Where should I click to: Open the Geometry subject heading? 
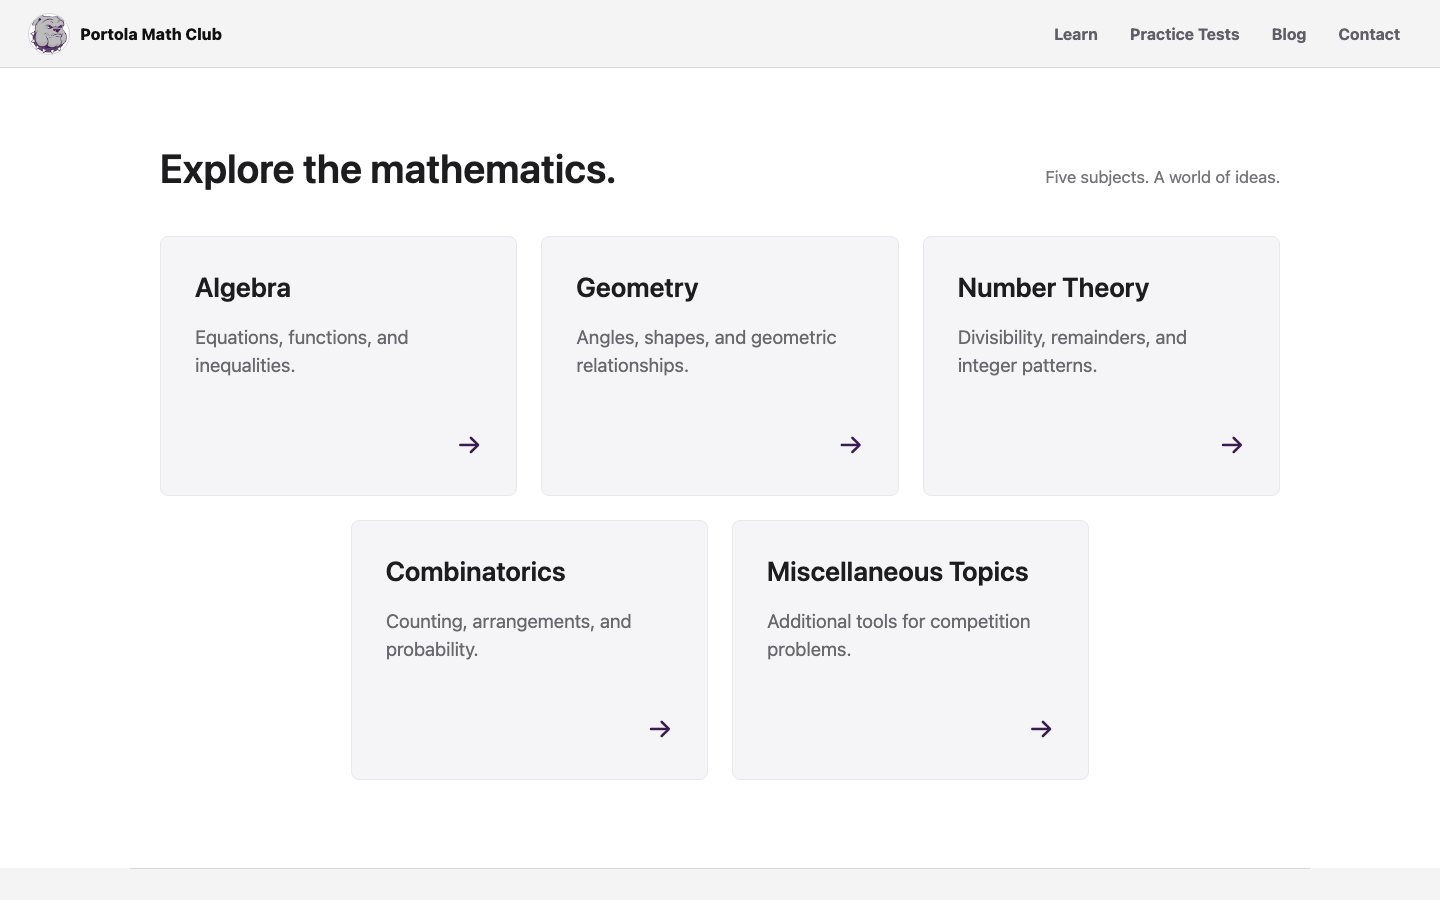[637, 288]
